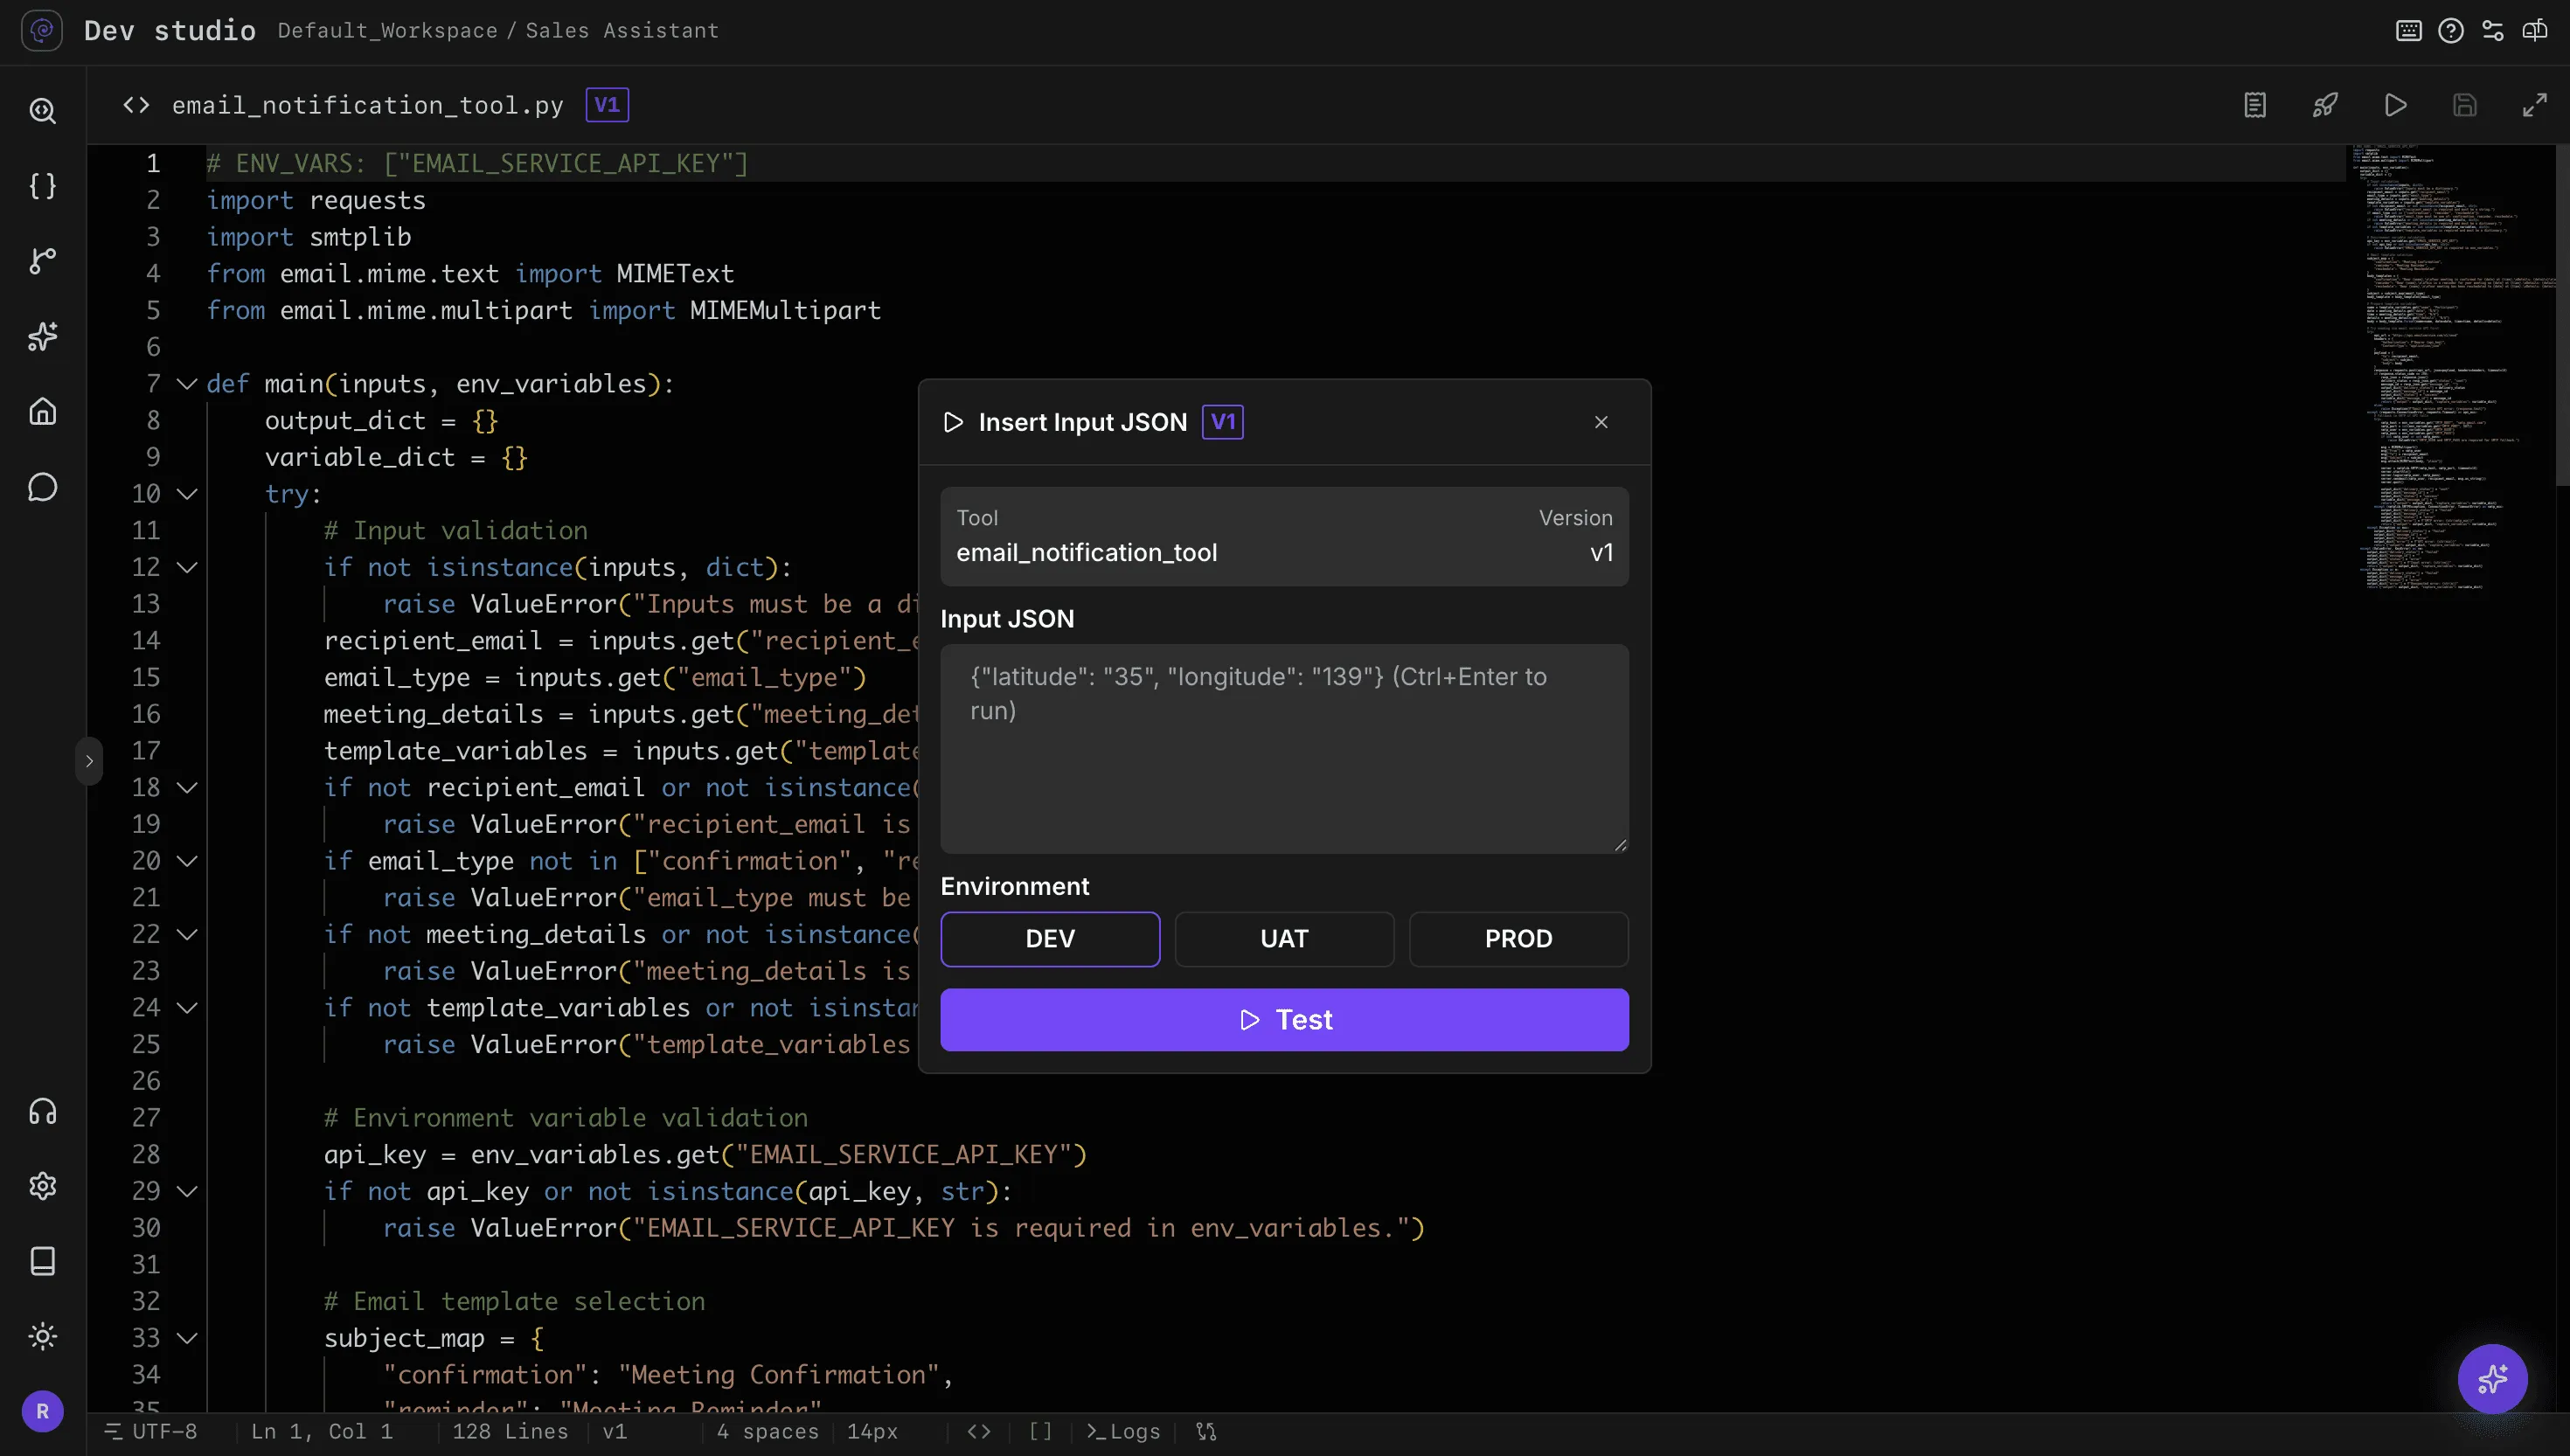Open the document notes icon in editor toolbar

(x=2255, y=105)
